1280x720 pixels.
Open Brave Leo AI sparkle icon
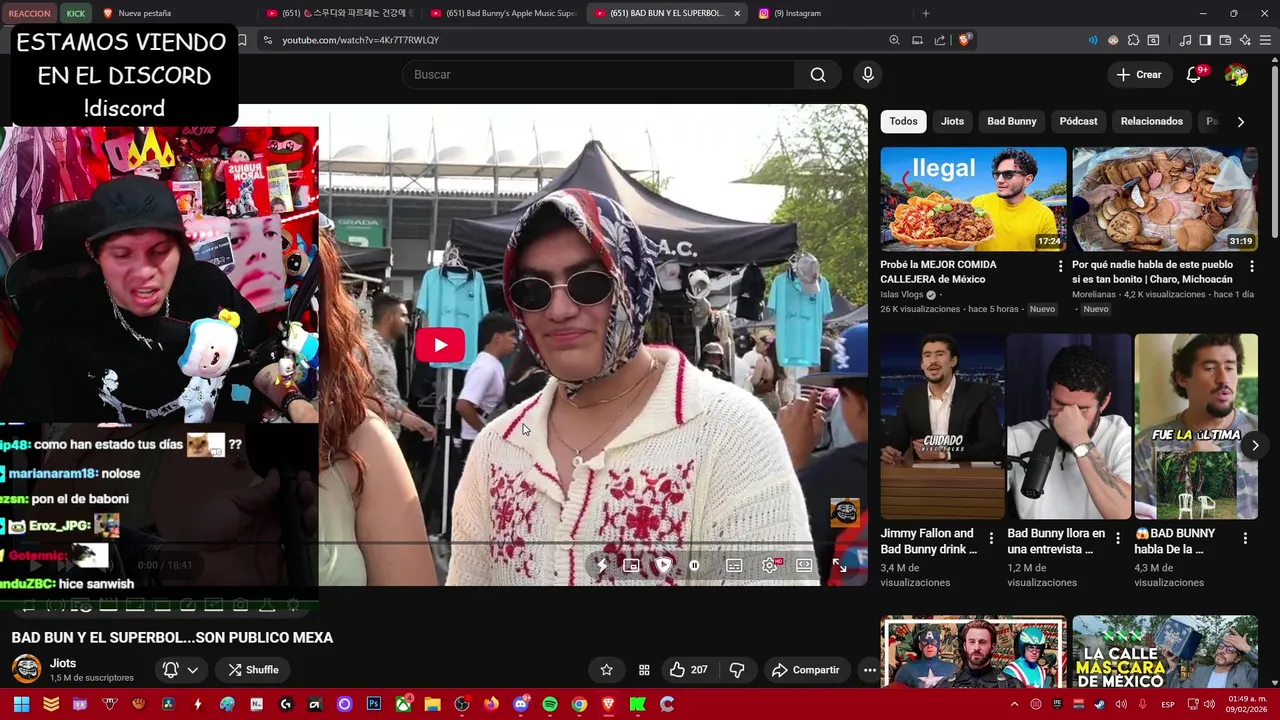click(1245, 40)
